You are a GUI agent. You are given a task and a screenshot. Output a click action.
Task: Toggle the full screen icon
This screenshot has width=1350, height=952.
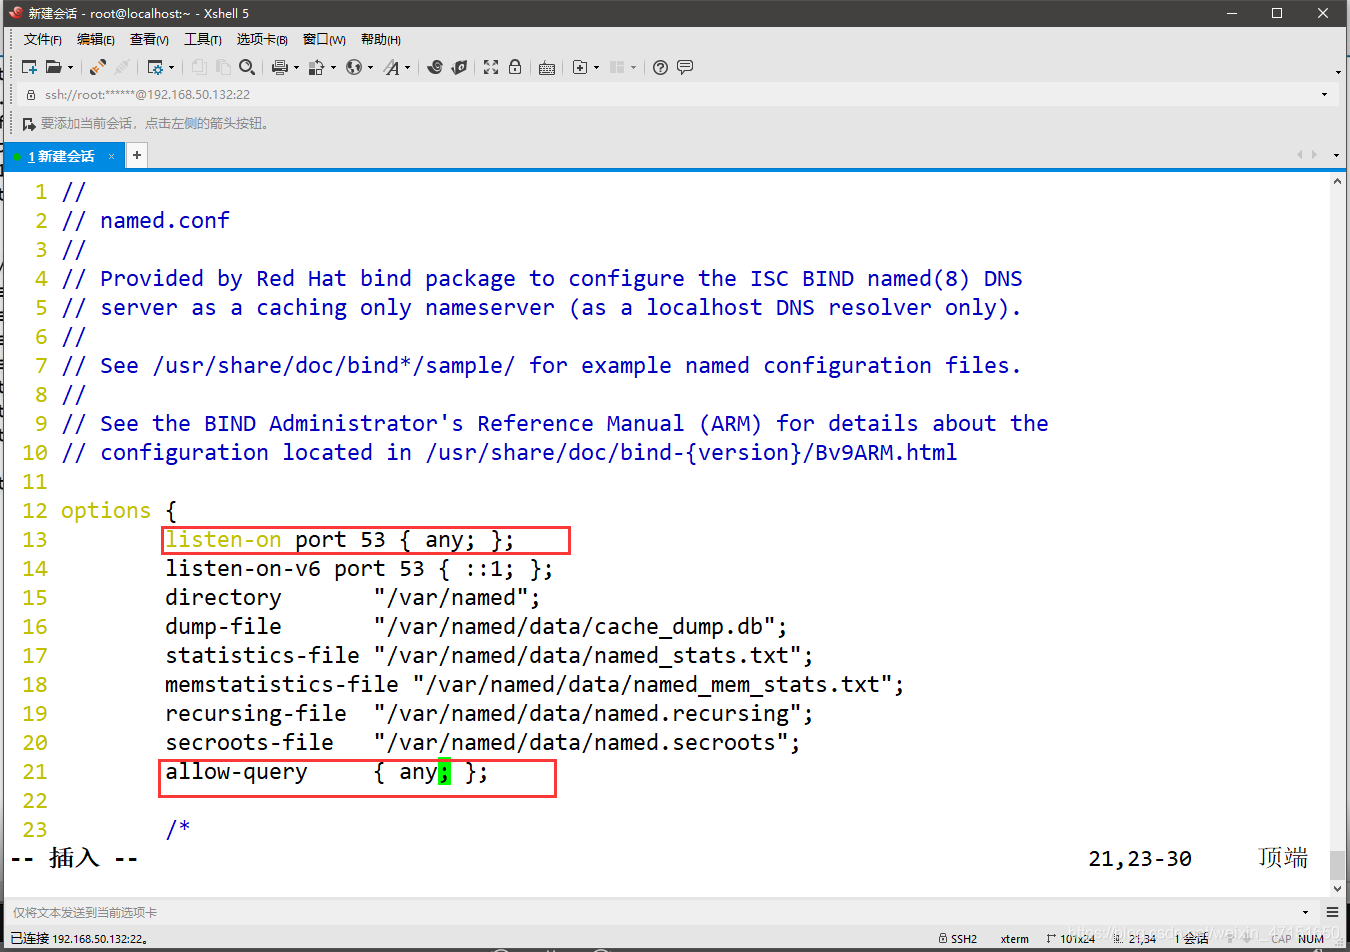[x=491, y=67]
